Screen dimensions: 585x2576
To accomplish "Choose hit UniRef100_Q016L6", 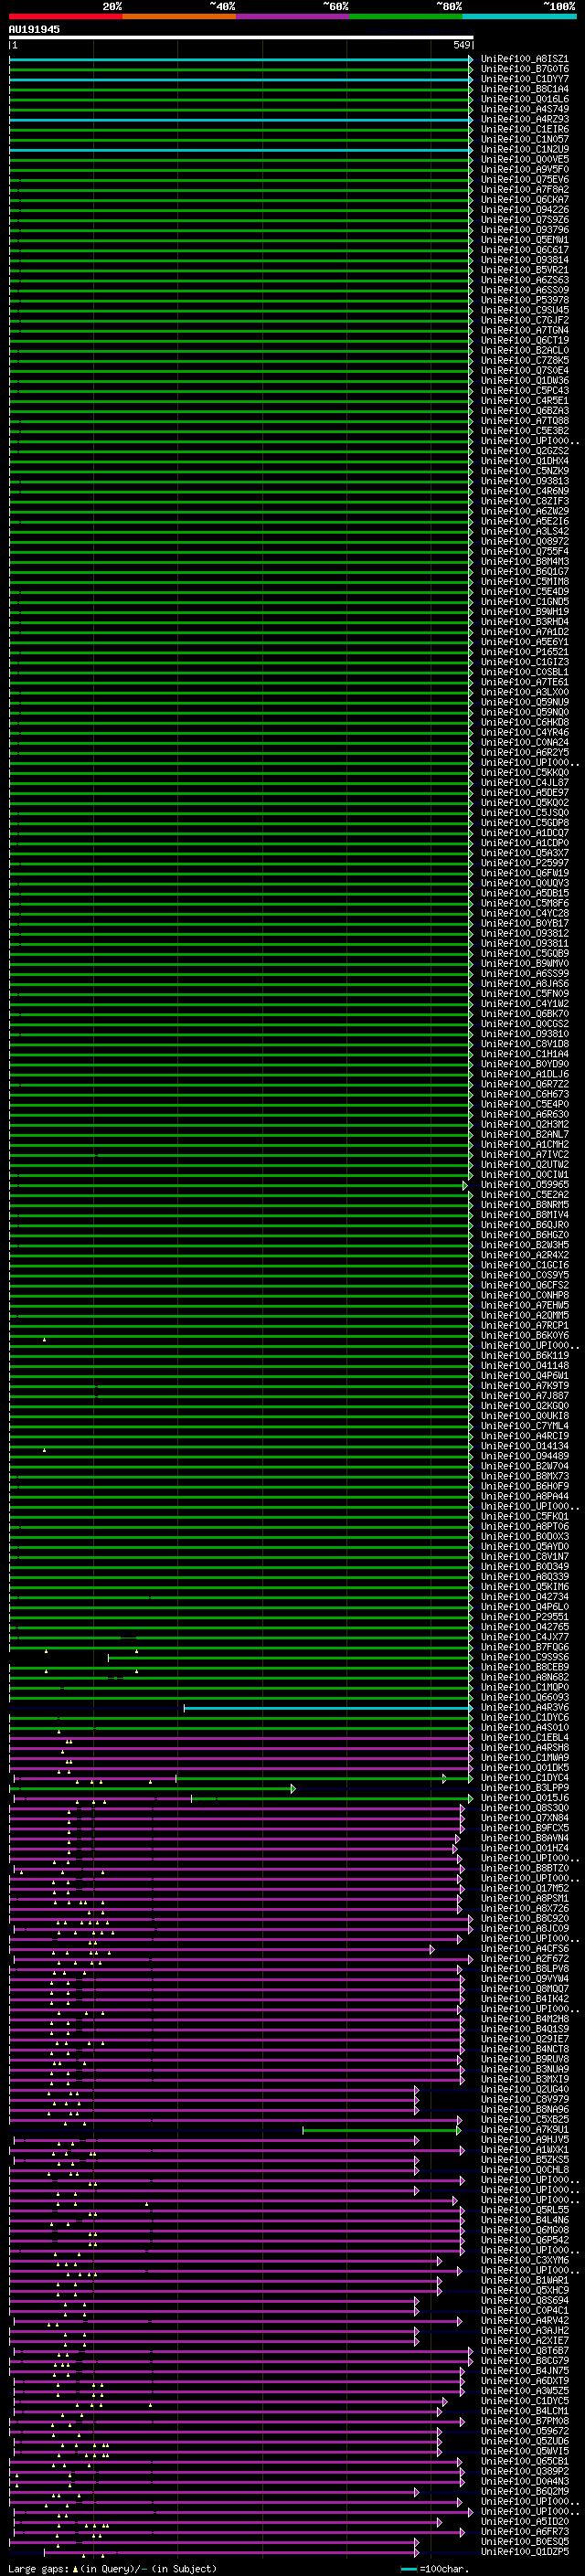I will coord(524,99).
